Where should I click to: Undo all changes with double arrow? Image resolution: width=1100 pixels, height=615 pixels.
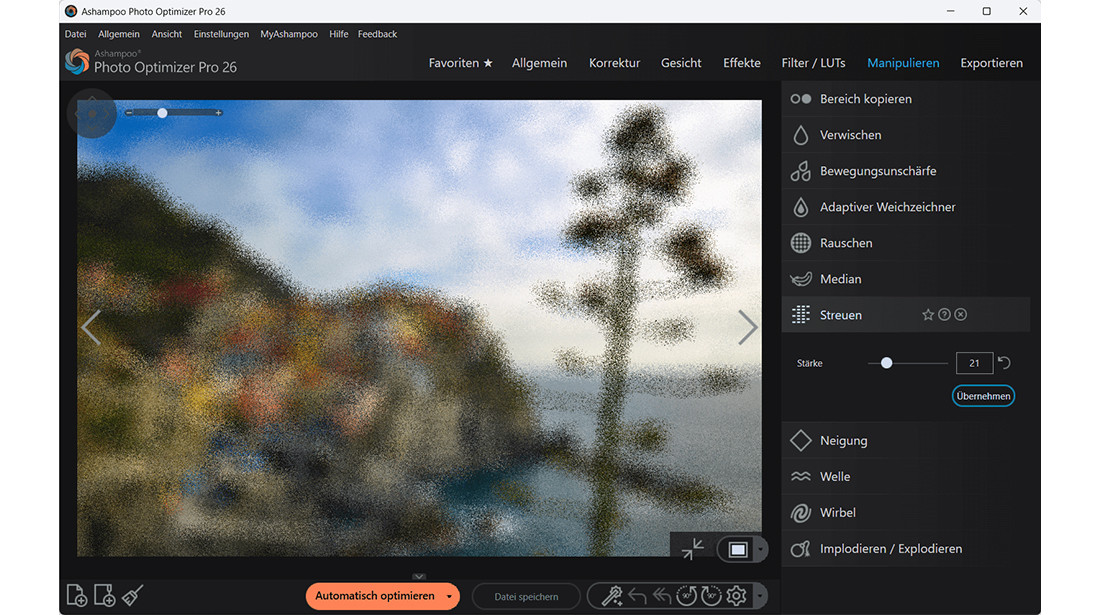coord(662,596)
